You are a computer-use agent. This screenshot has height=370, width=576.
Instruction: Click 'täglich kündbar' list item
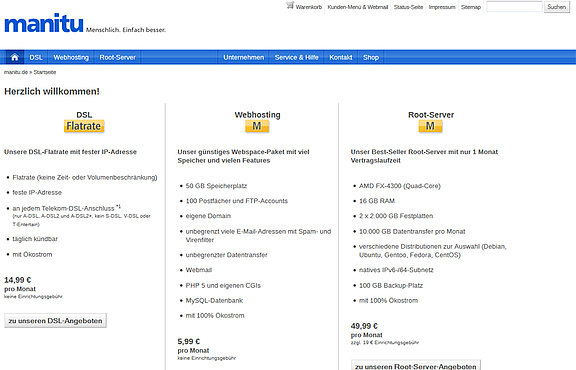[x=35, y=239]
